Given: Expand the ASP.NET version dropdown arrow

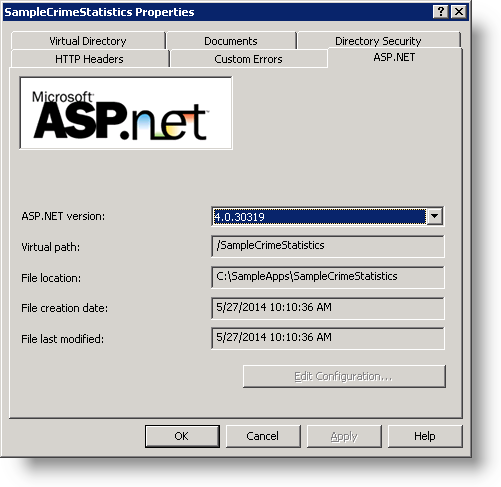Looking at the screenshot, I should (x=434, y=216).
